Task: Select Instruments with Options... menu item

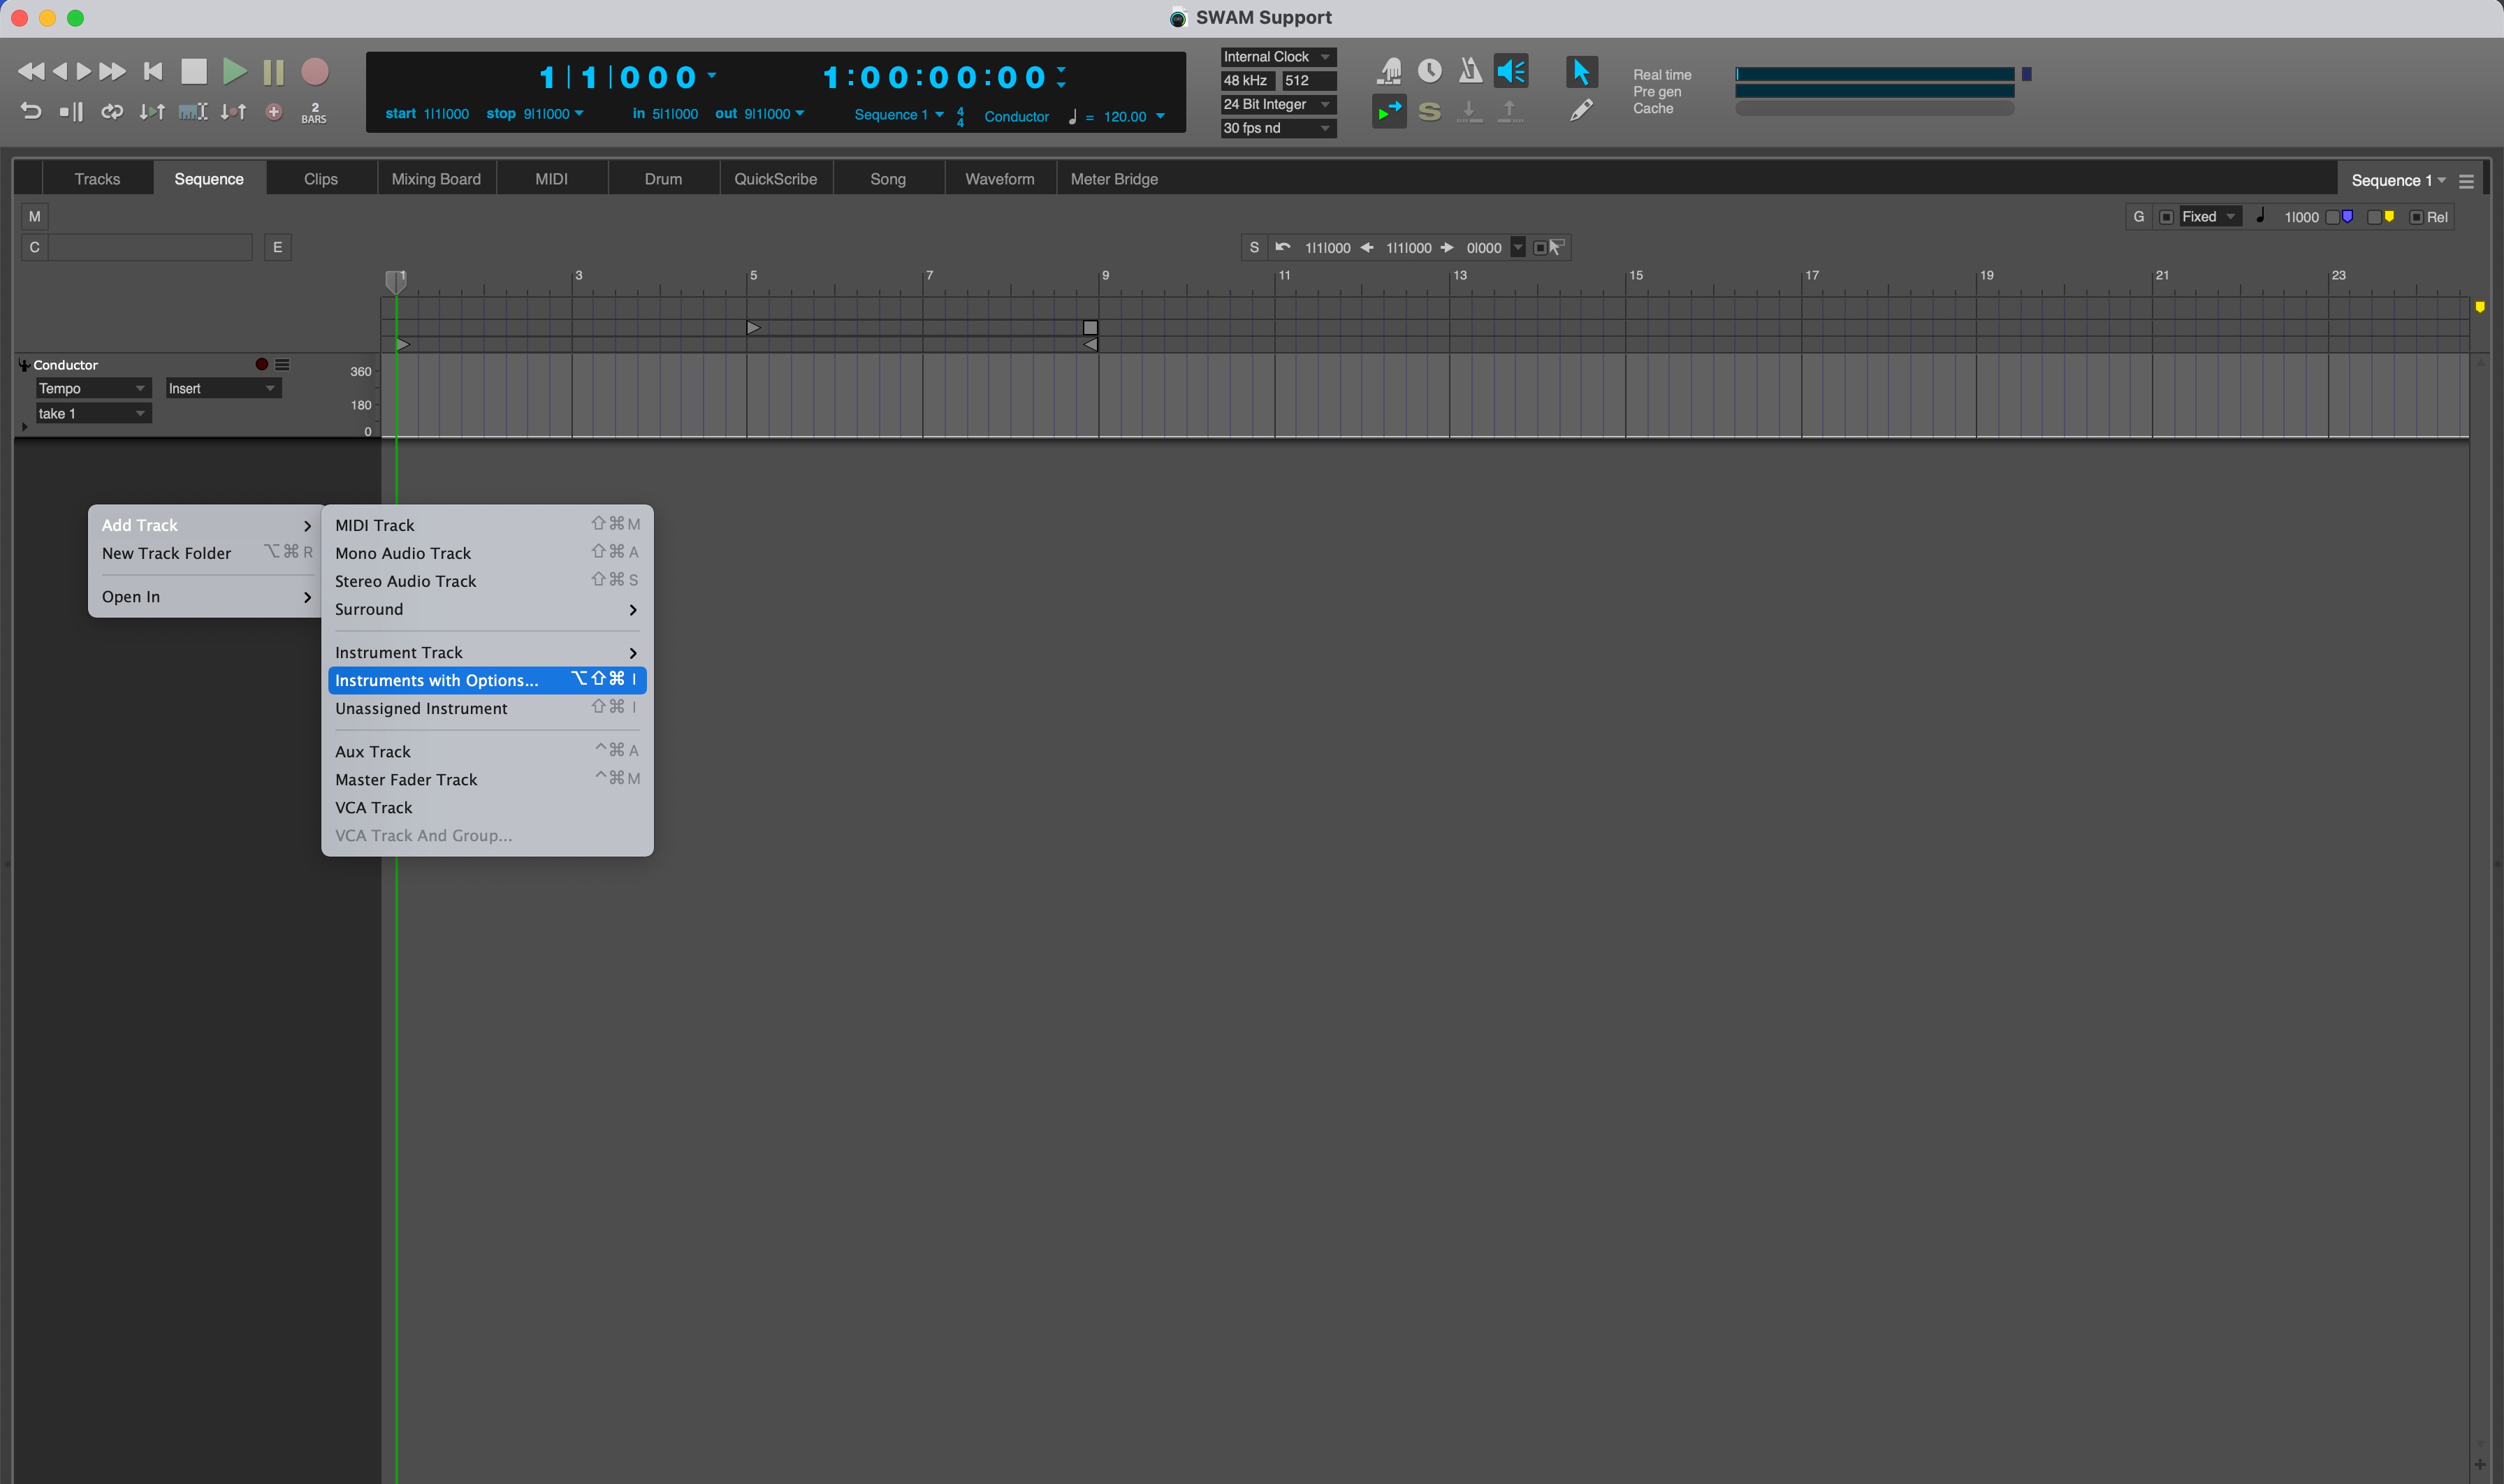Action: coord(487,680)
